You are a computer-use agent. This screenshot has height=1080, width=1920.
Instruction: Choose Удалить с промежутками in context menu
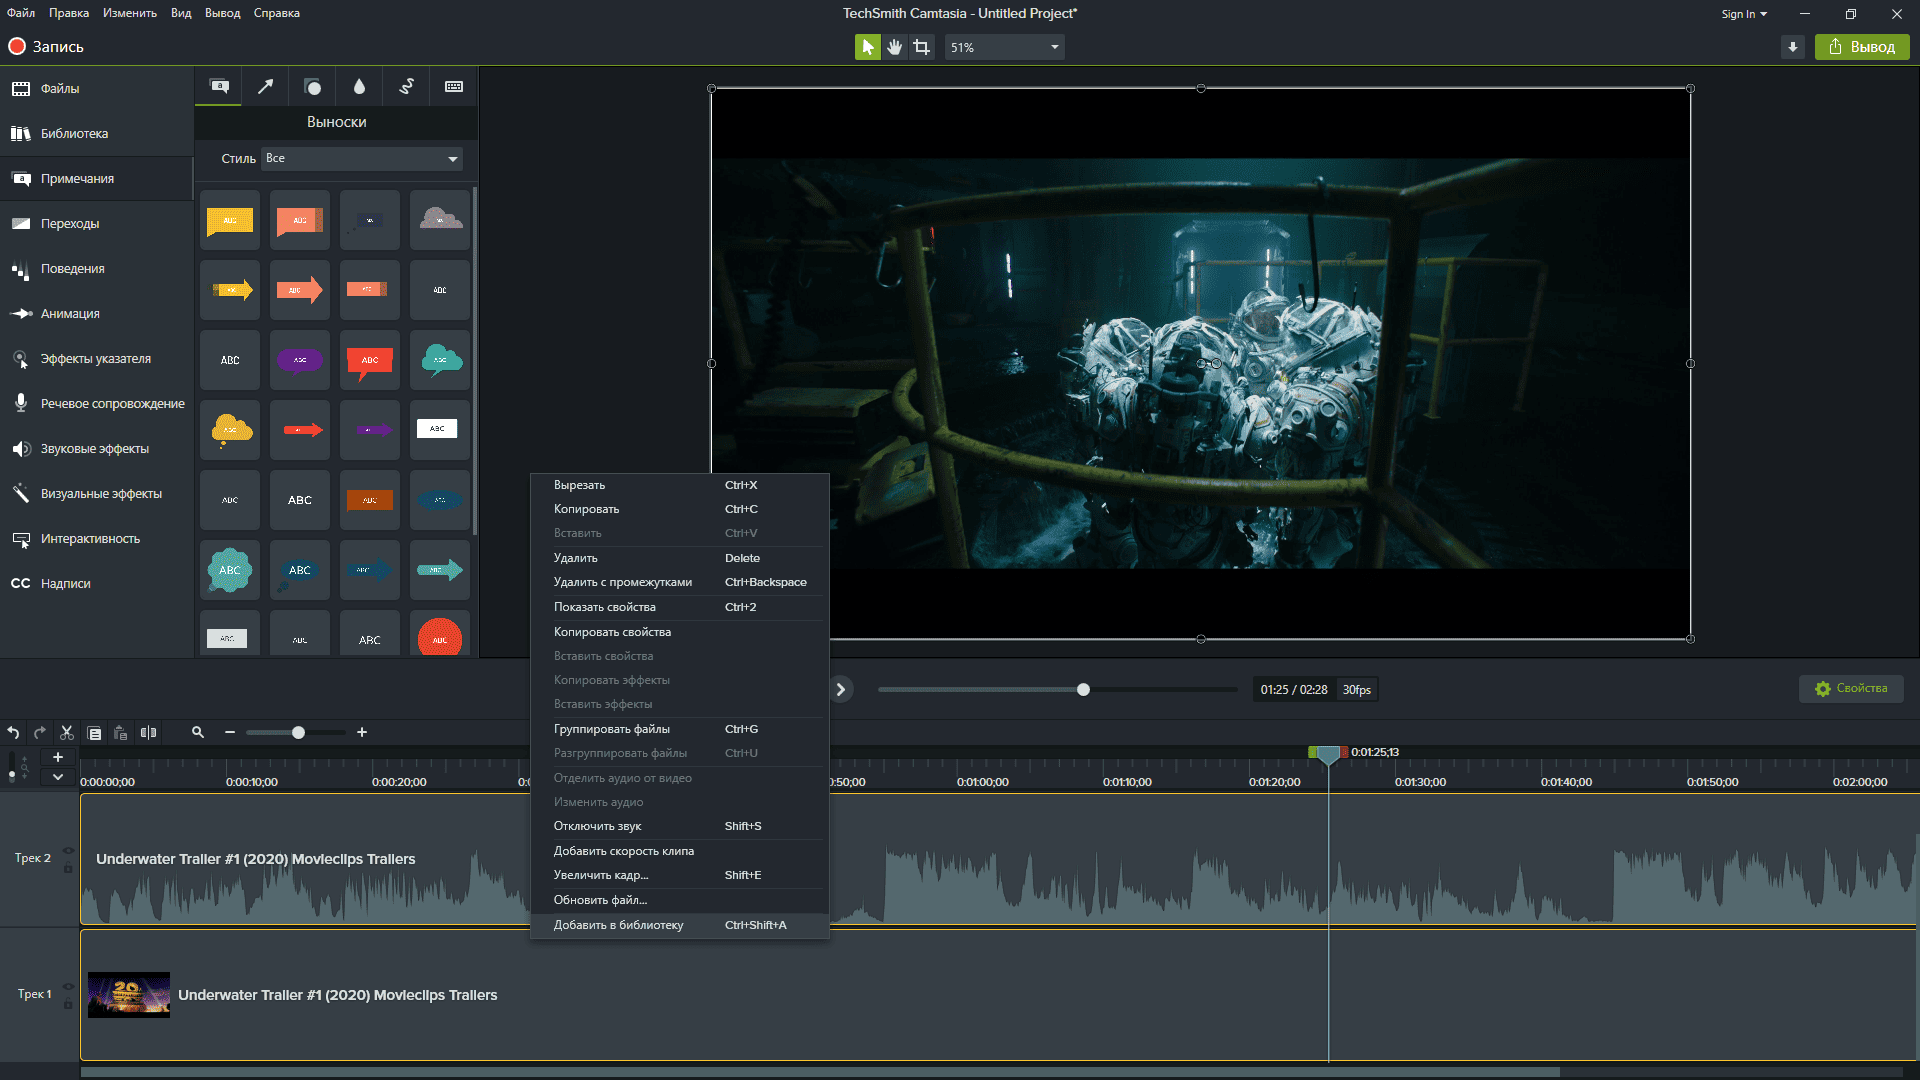pos(679,582)
